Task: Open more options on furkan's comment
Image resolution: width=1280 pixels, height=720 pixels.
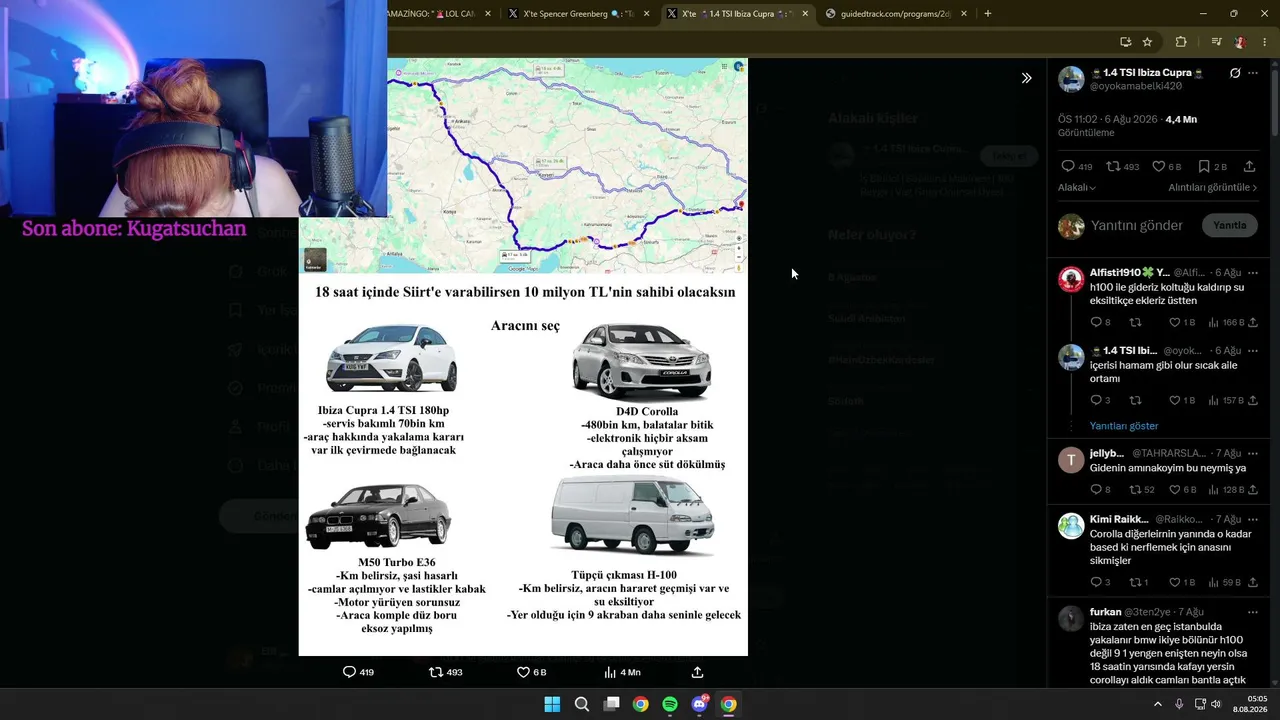Action: coord(1253,611)
